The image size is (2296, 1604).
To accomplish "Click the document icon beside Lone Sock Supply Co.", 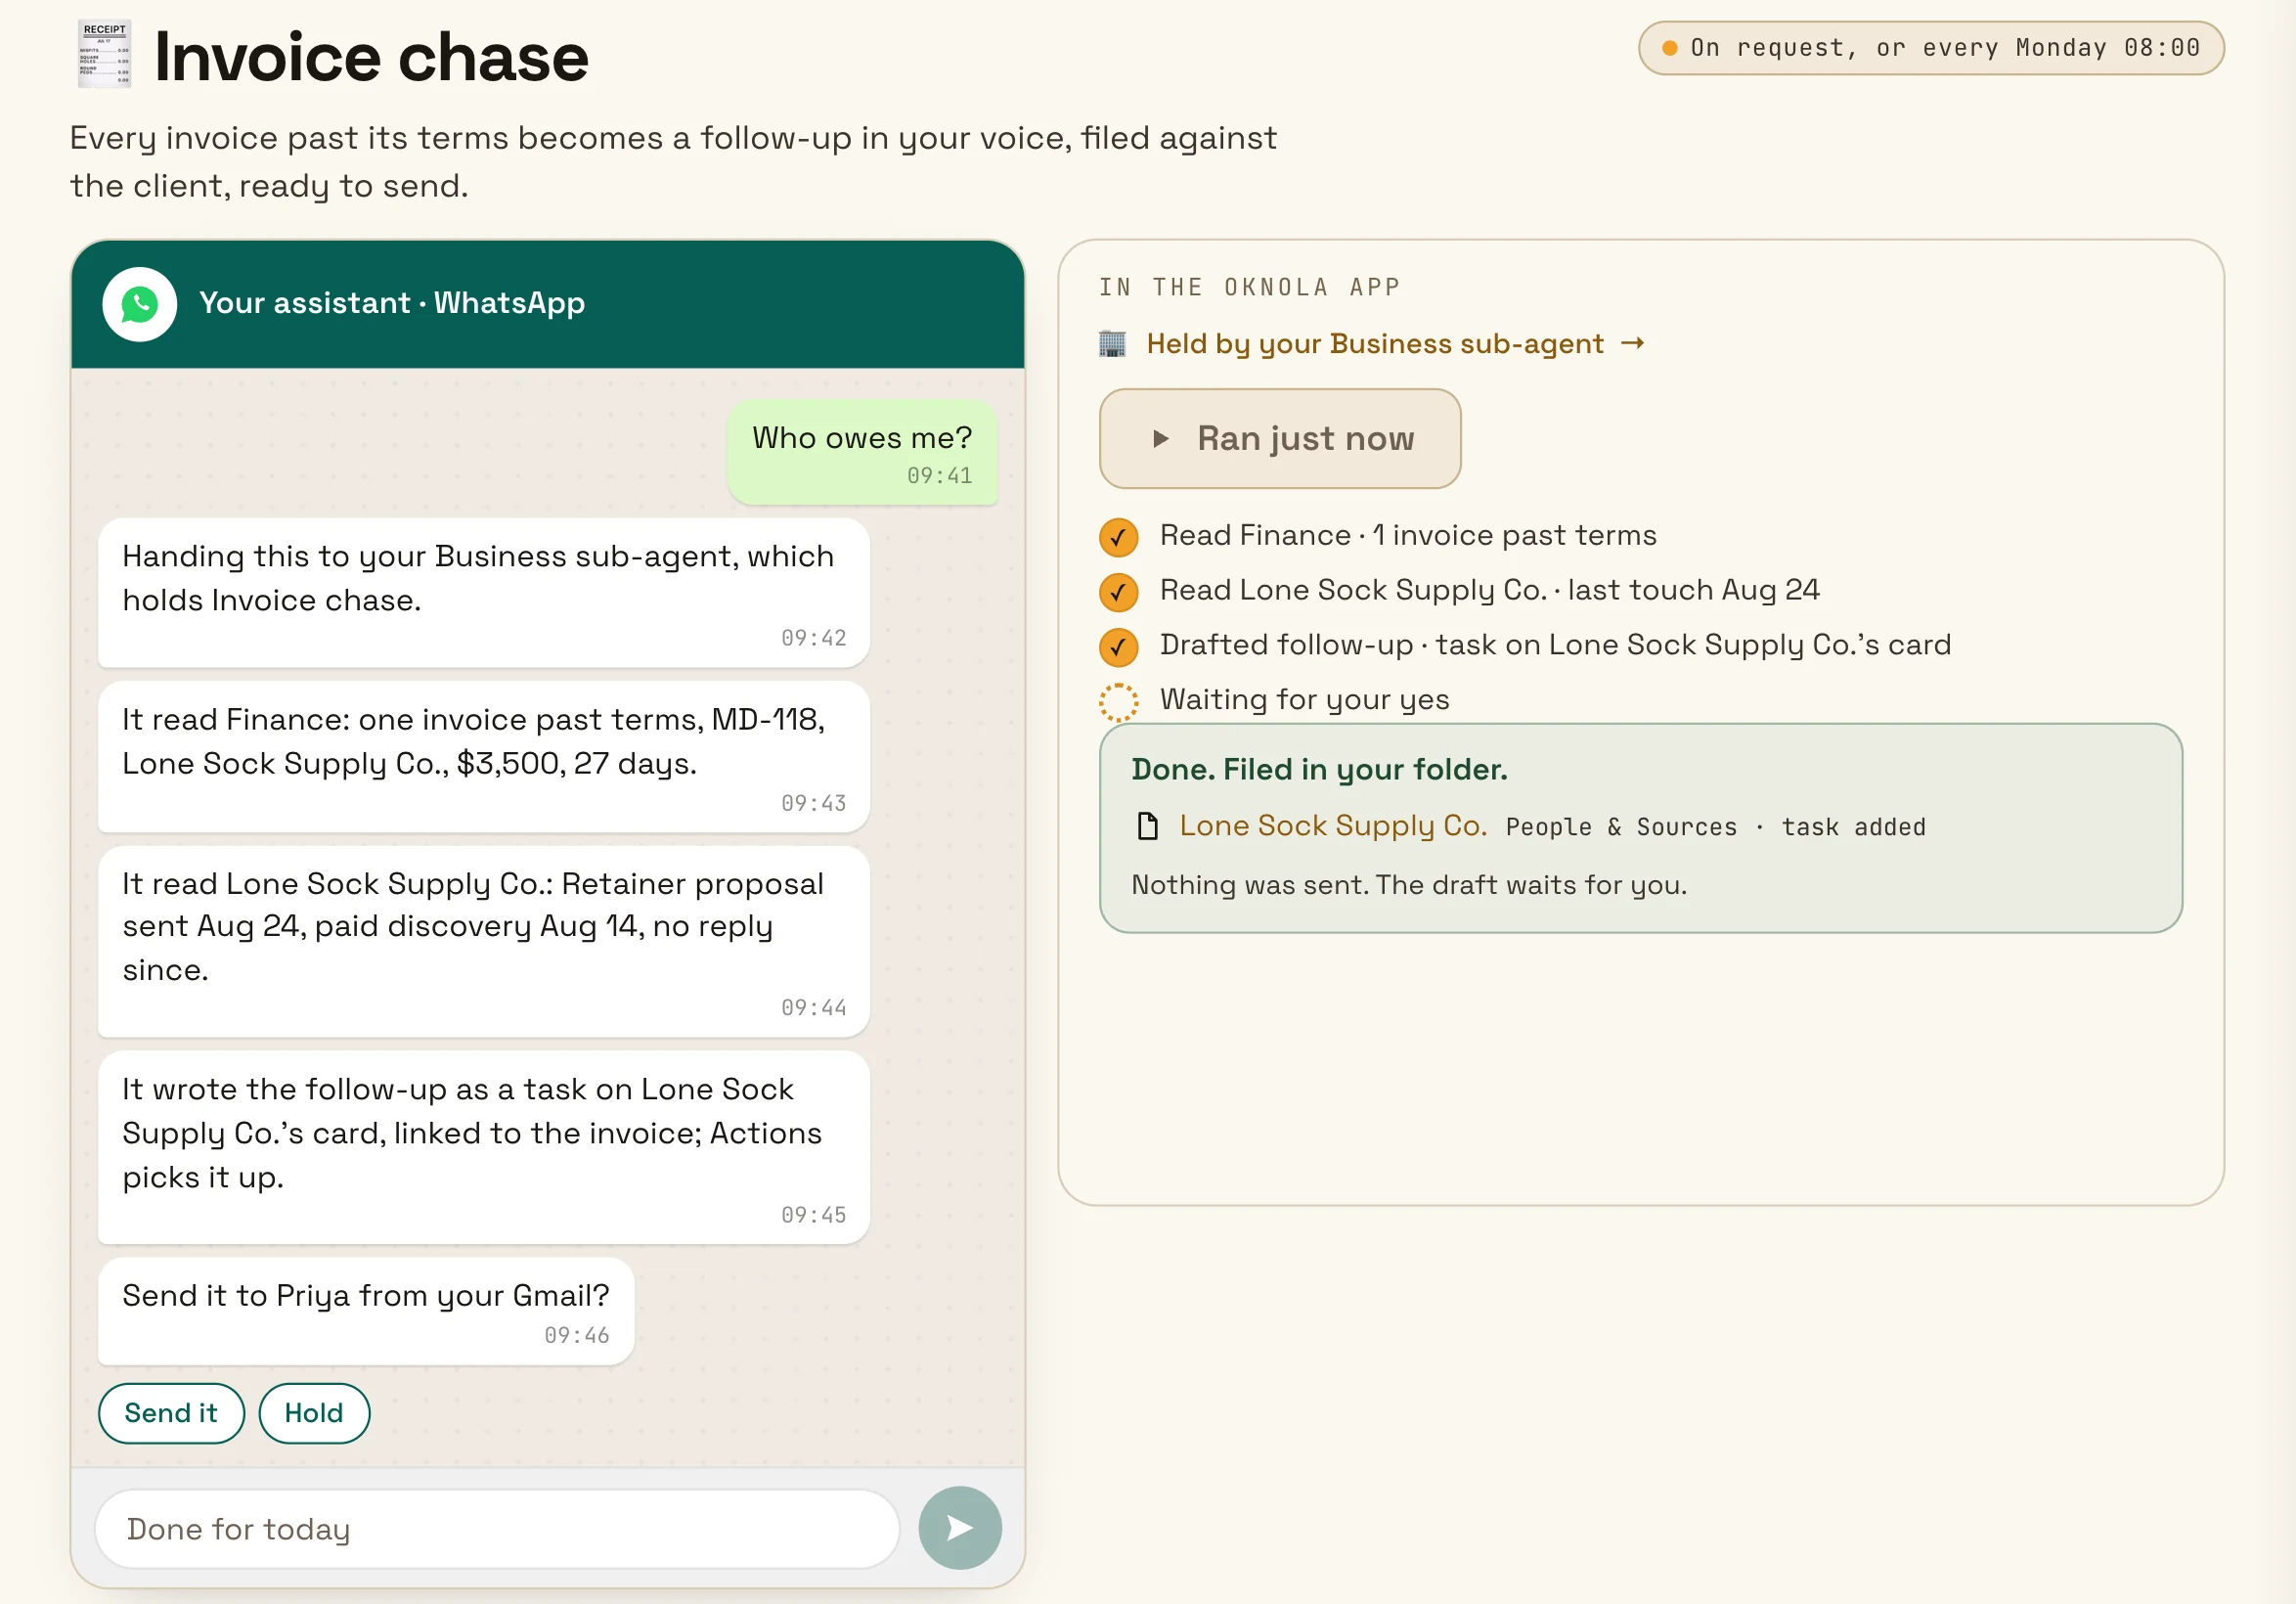I will click(x=1147, y=826).
